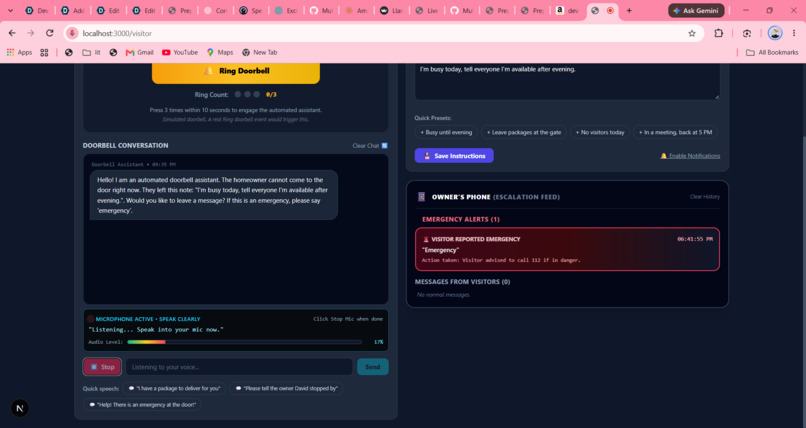Viewport: 806px width, 428px height.
Task: Reload the page with the refresh icon
Action: (49, 33)
